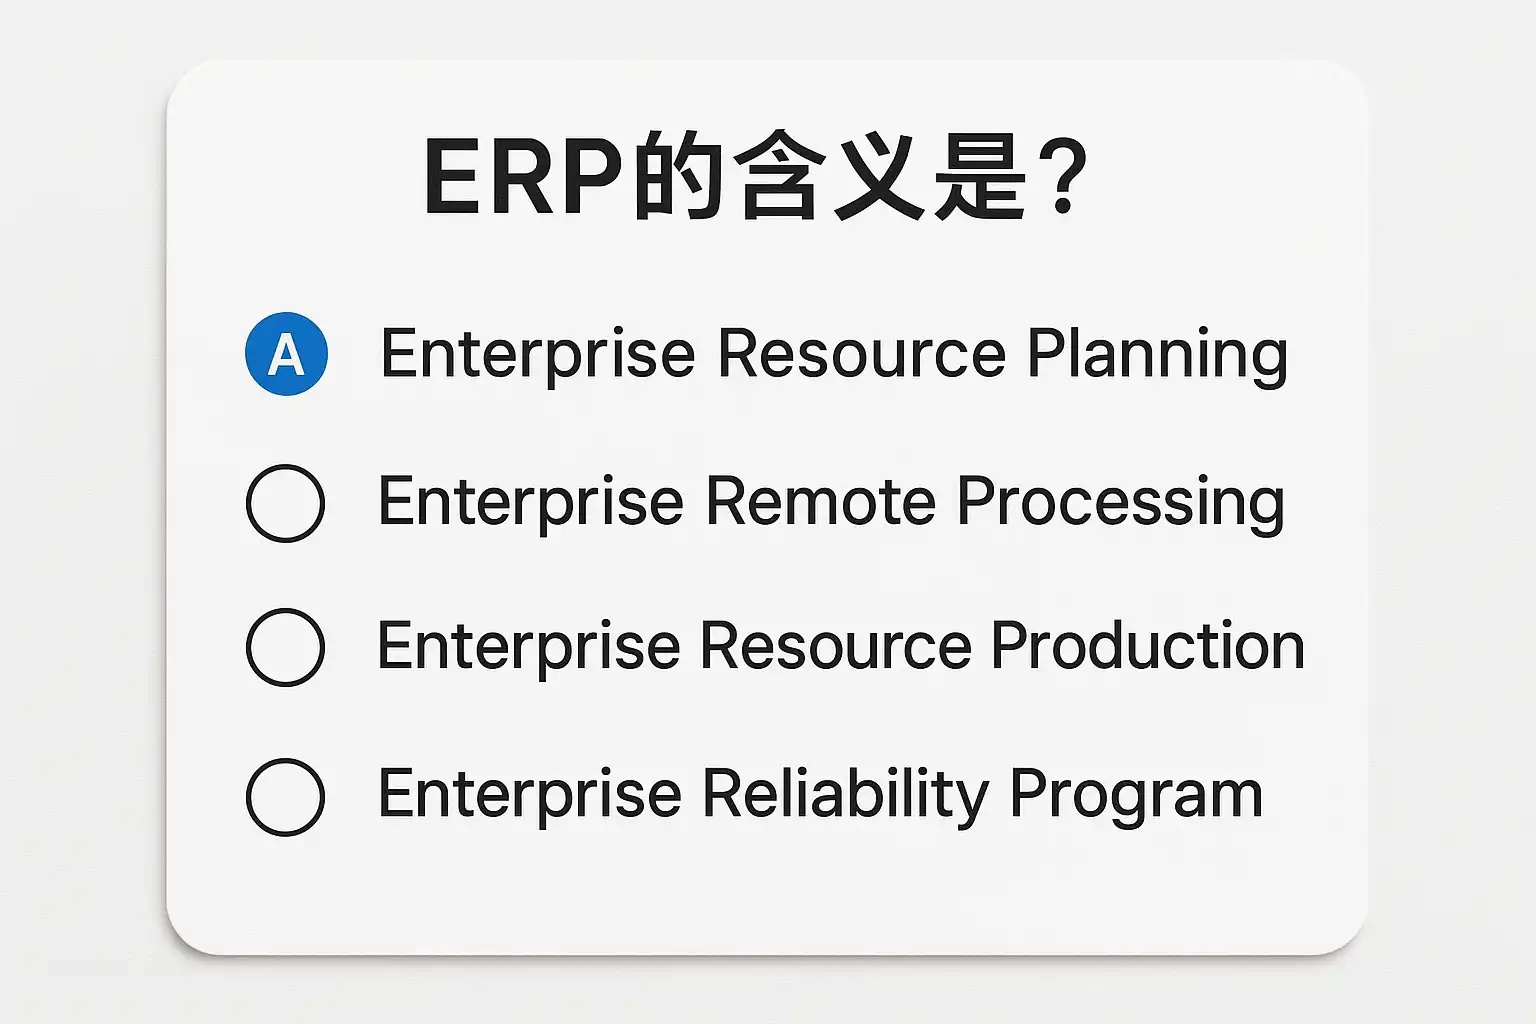Click the Enterprise Resource Production answer label
The width and height of the screenshot is (1536, 1024).
pos(840,647)
